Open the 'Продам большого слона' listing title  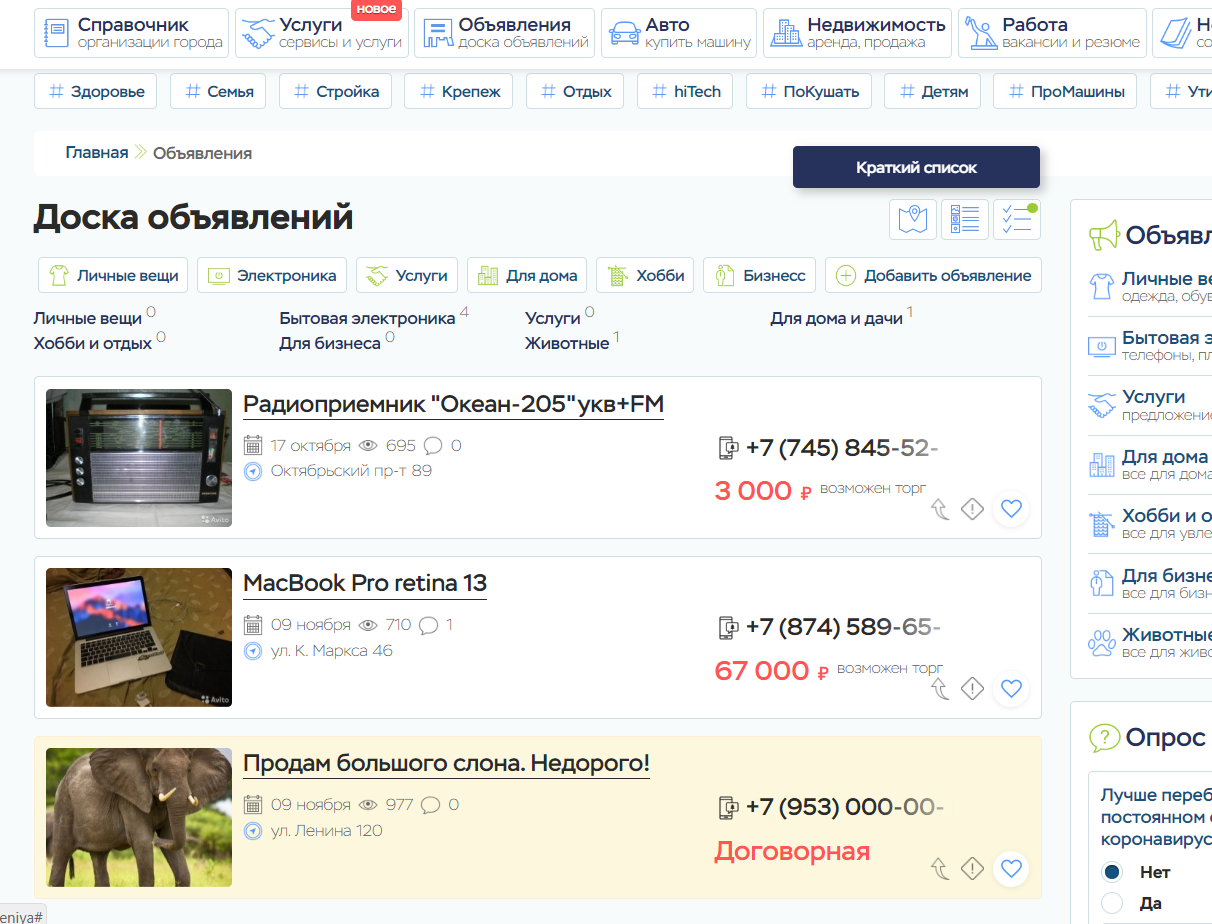point(446,764)
